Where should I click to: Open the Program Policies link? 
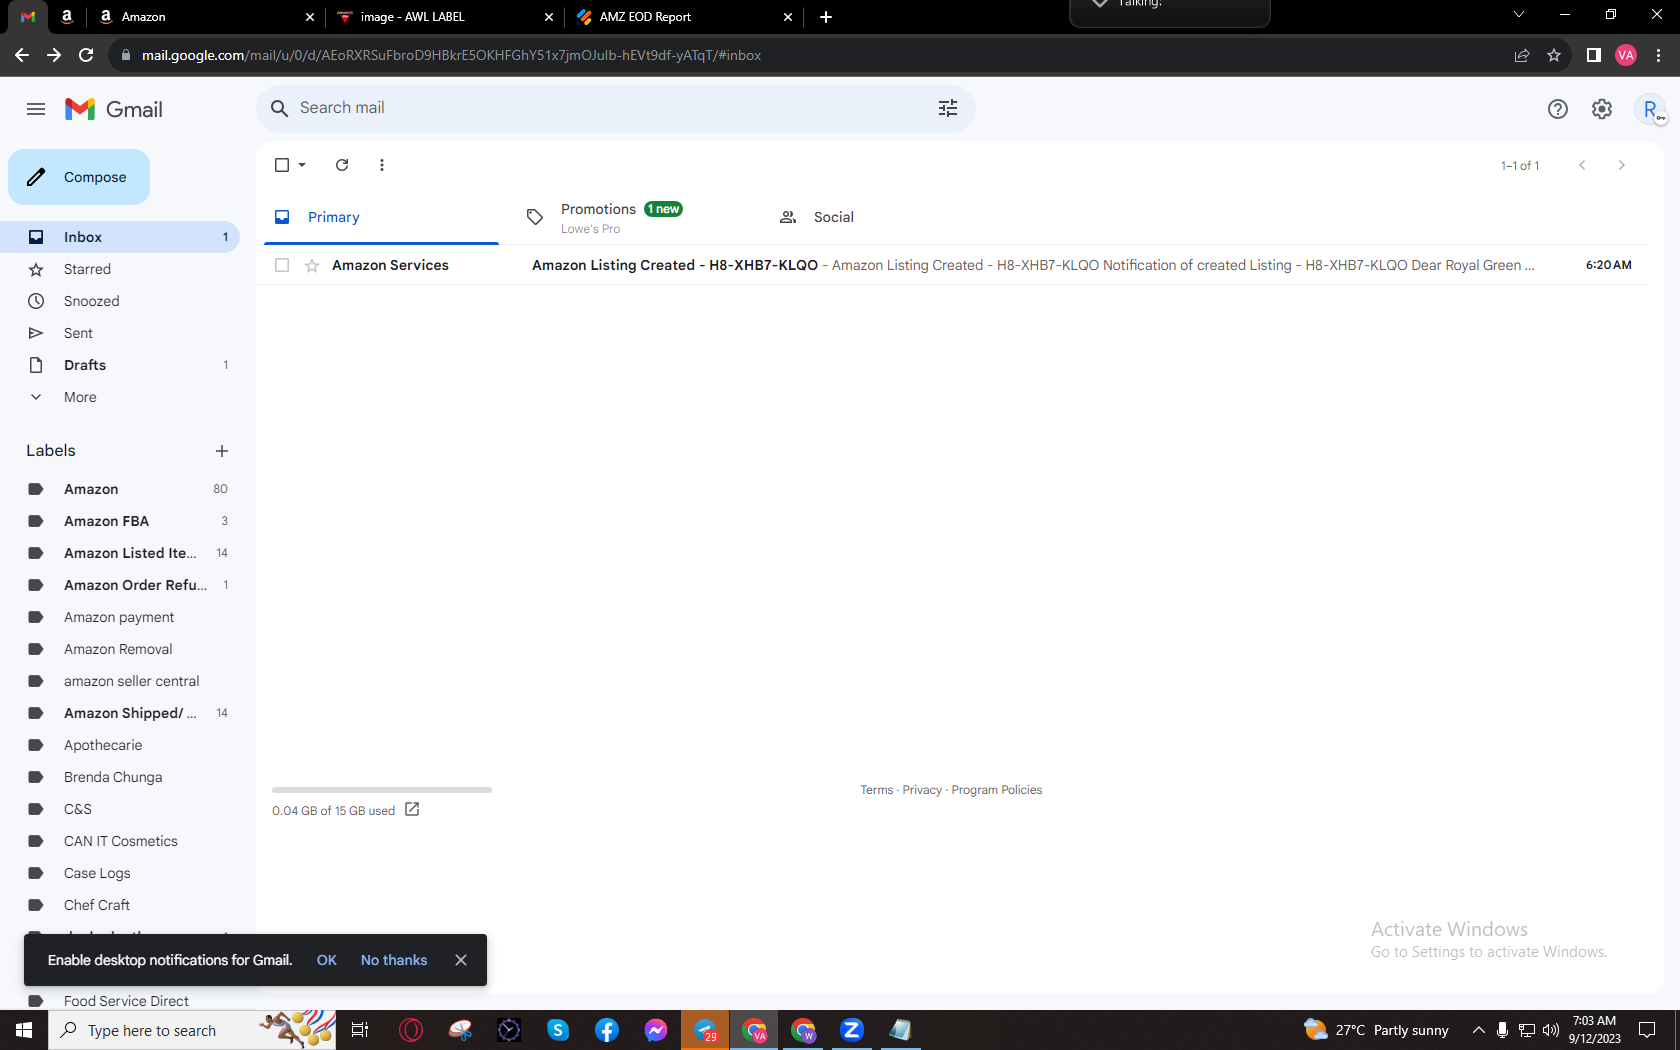pos(997,790)
